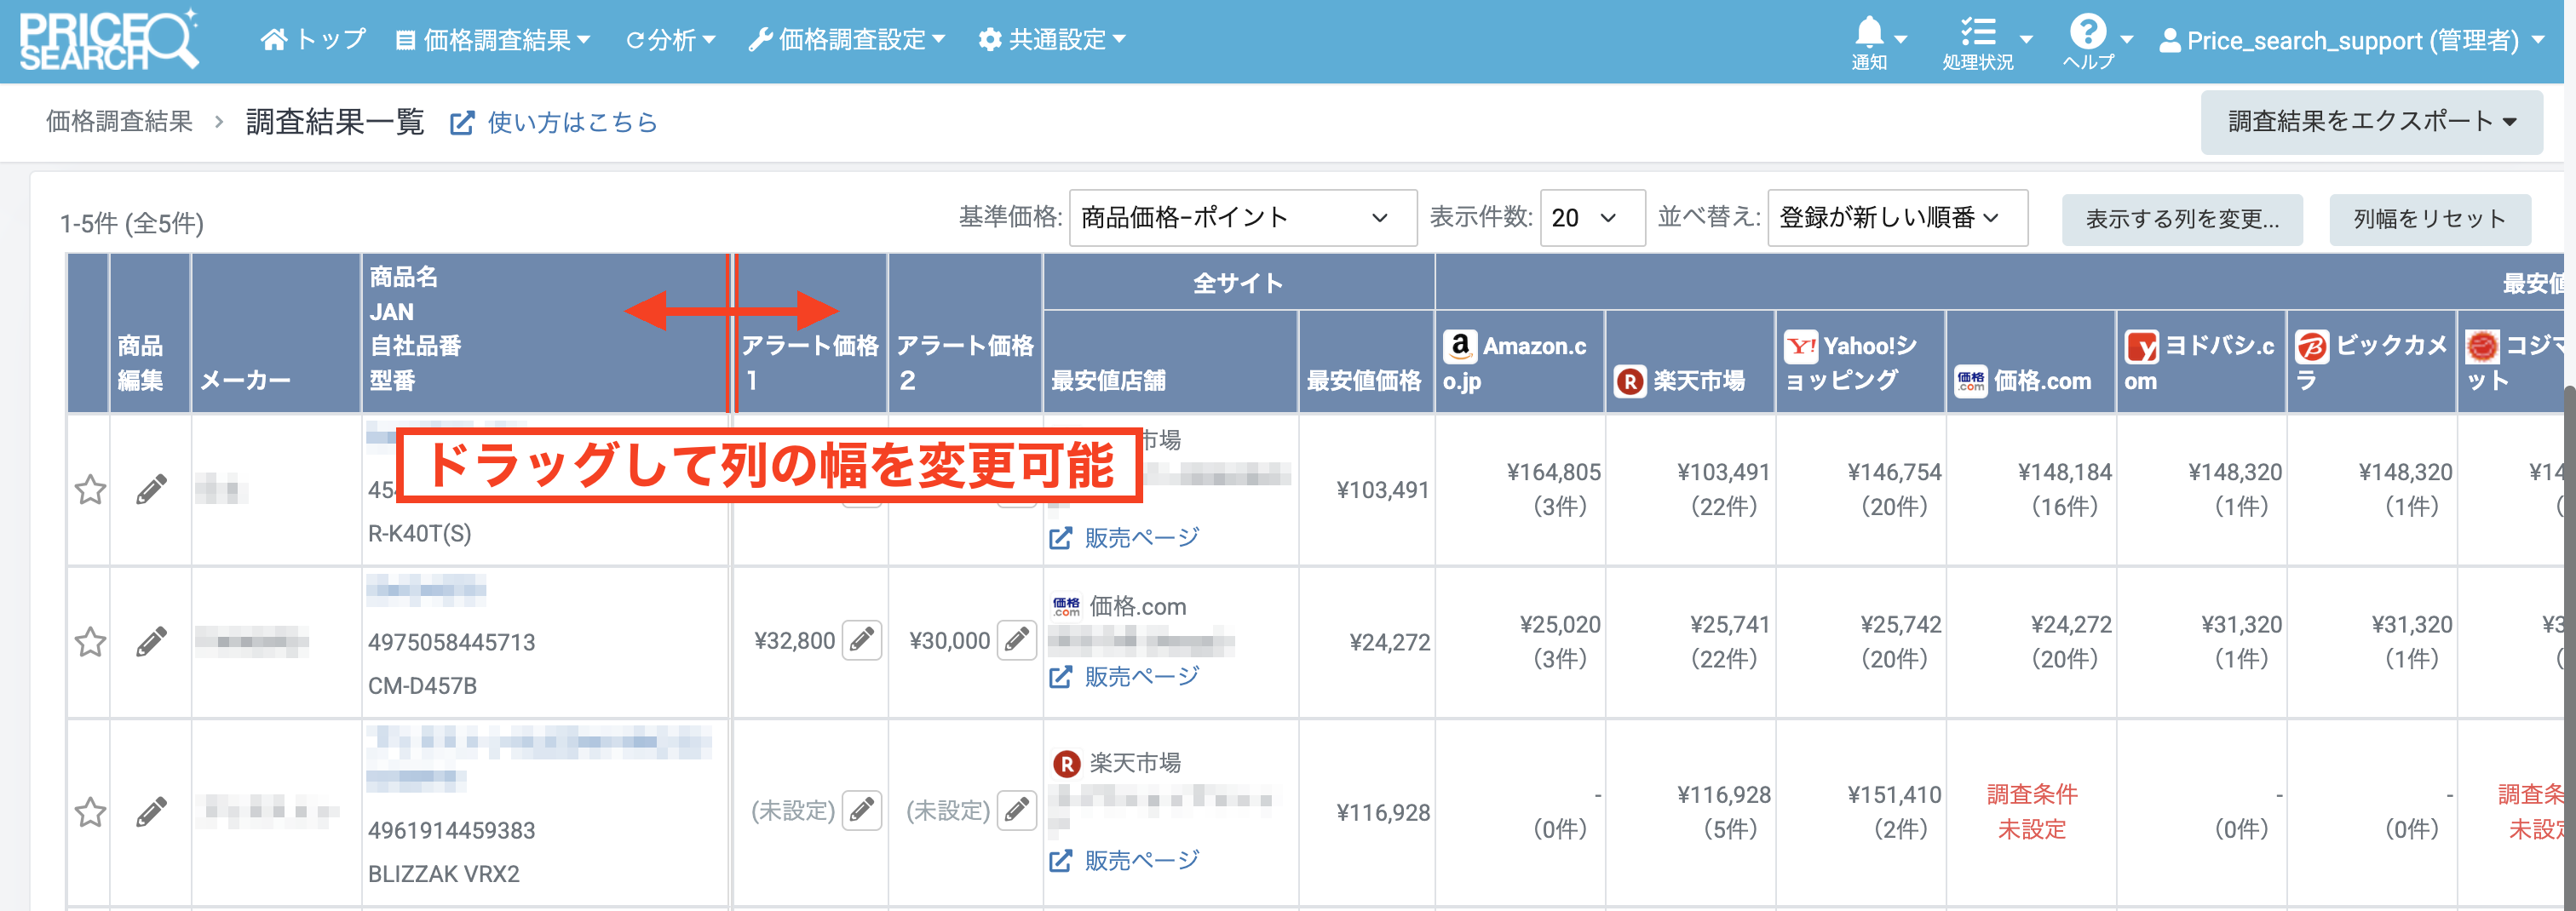
Task: Edit product in CM-D457B row
Action: [151, 642]
